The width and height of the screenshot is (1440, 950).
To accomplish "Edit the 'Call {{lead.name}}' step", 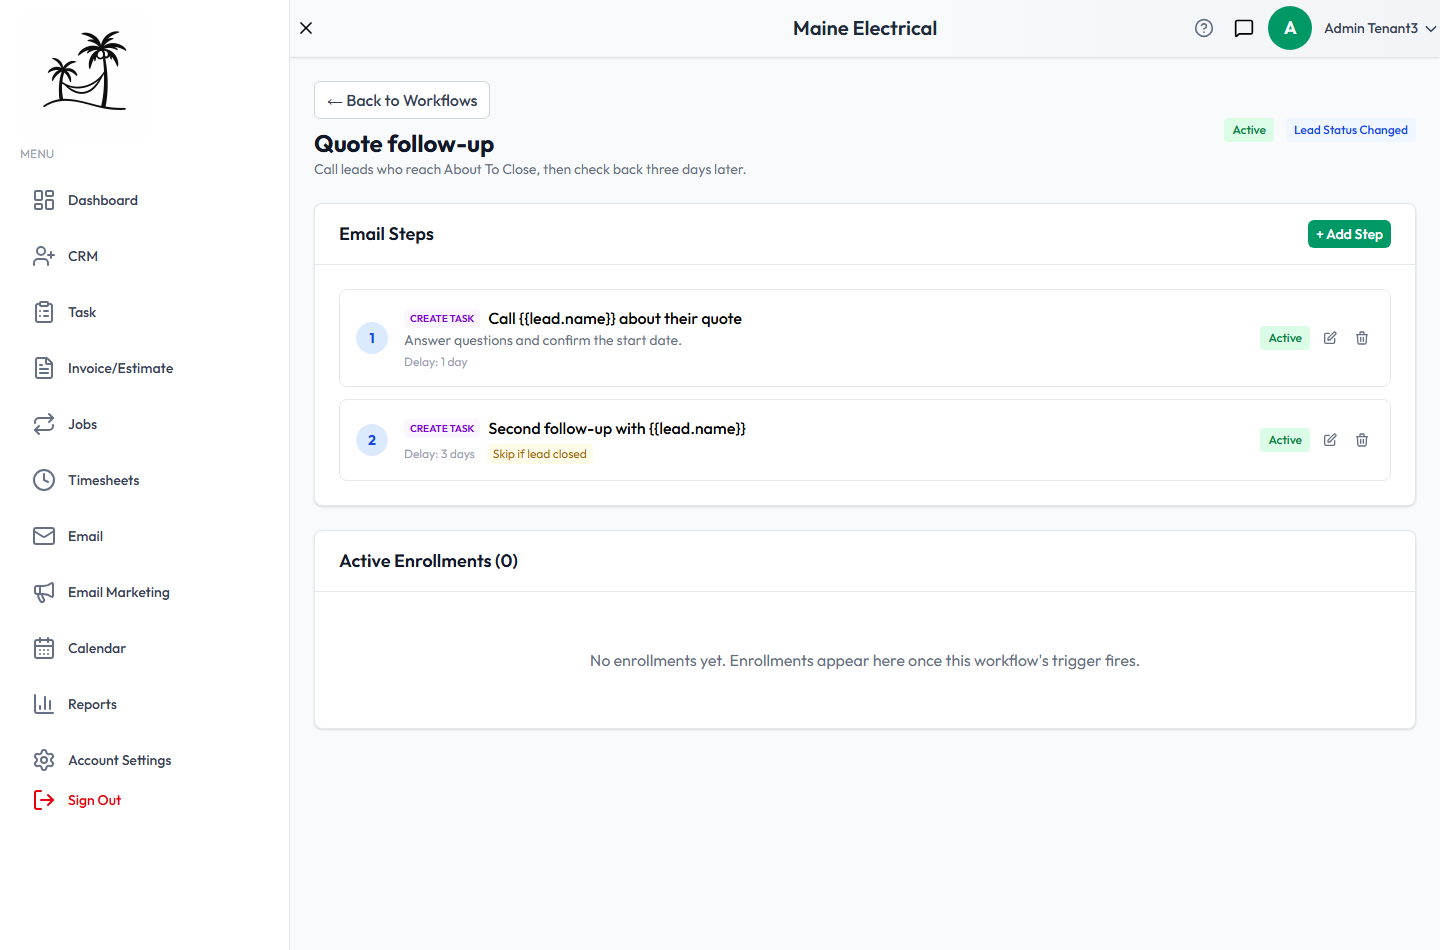I will (x=1330, y=338).
